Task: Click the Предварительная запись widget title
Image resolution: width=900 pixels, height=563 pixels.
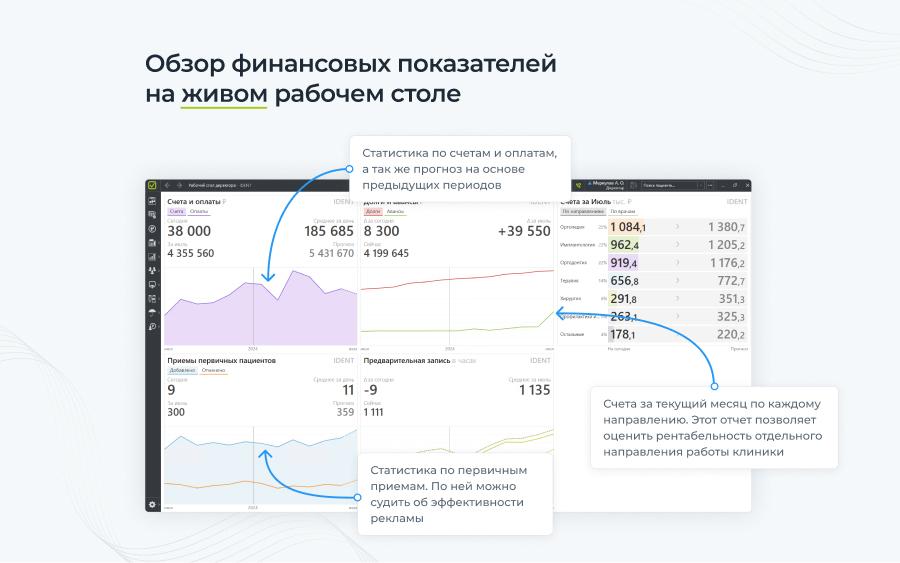Action: [407, 360]
